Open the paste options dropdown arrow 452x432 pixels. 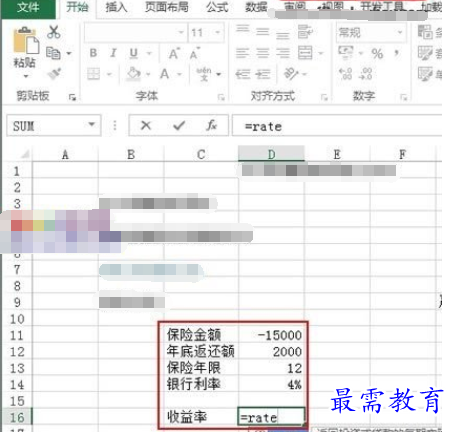click(26, 76)
